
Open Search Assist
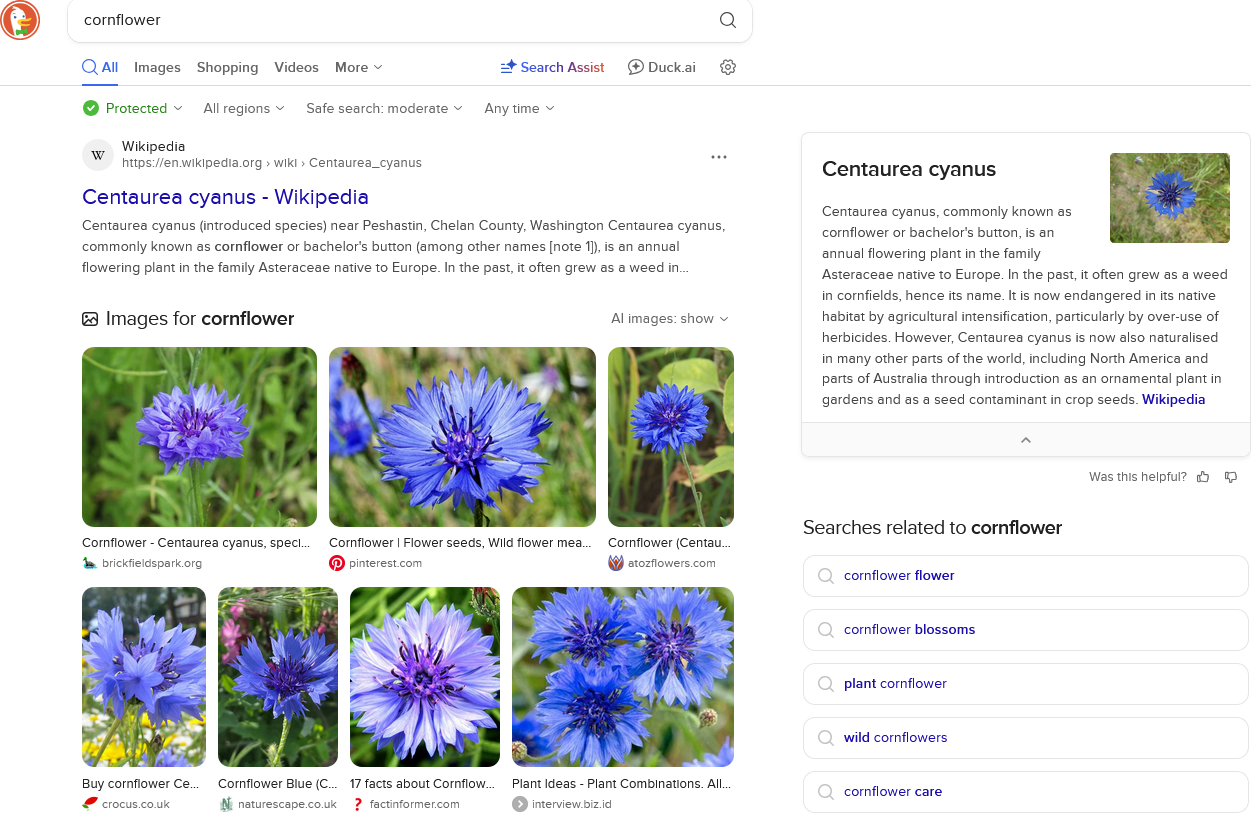552,67
